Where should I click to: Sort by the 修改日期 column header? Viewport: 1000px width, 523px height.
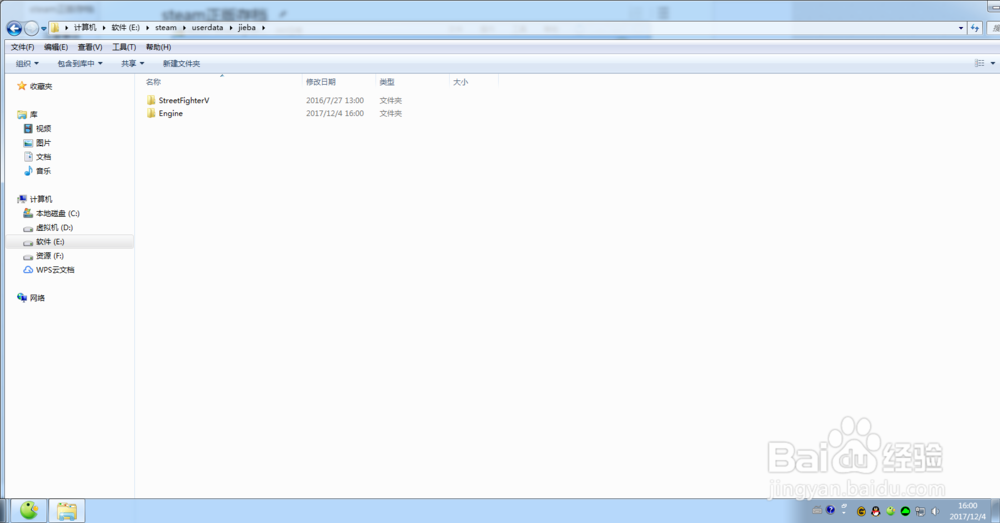(x=321, y=82)
